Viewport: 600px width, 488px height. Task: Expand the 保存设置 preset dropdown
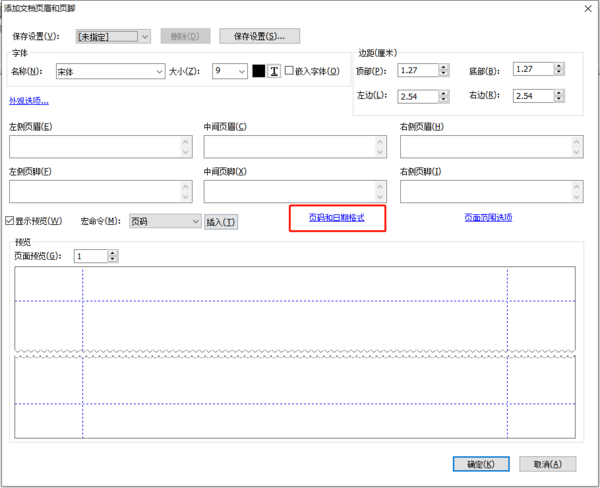click(x=145, y=36)
